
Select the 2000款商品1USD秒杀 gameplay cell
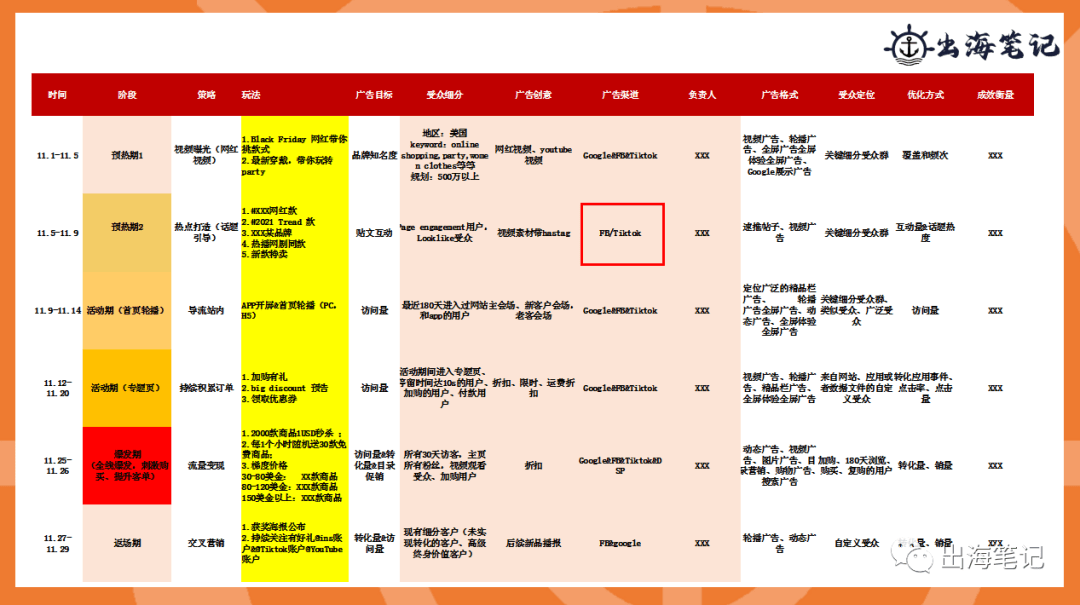(x=294, y=466)
